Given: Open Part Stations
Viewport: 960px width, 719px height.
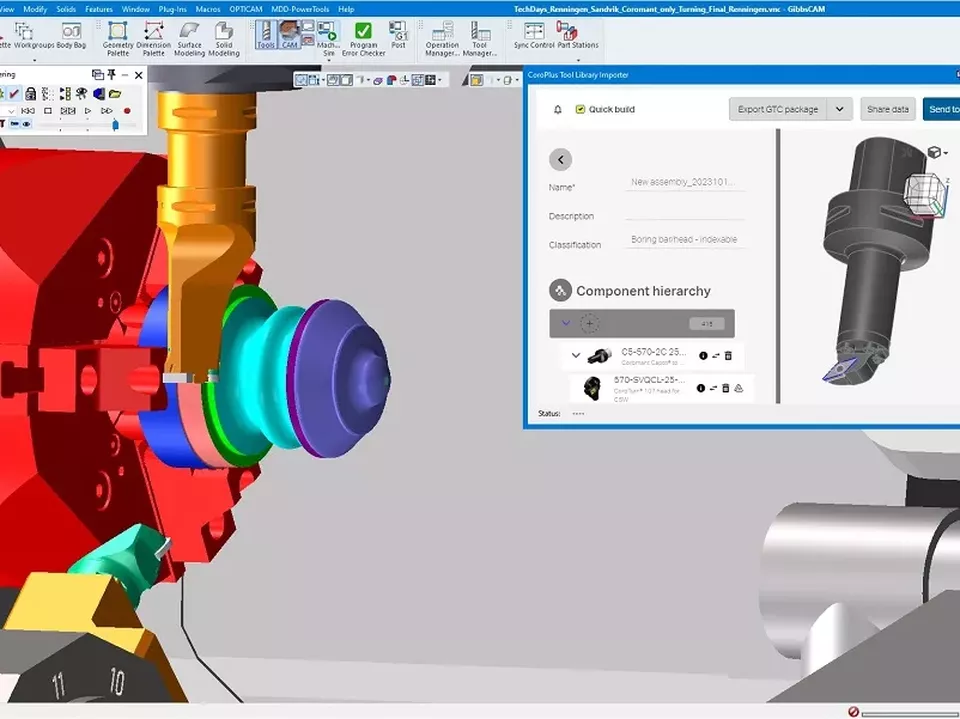Looking at the screenshot, I should [x=577, y=35].
